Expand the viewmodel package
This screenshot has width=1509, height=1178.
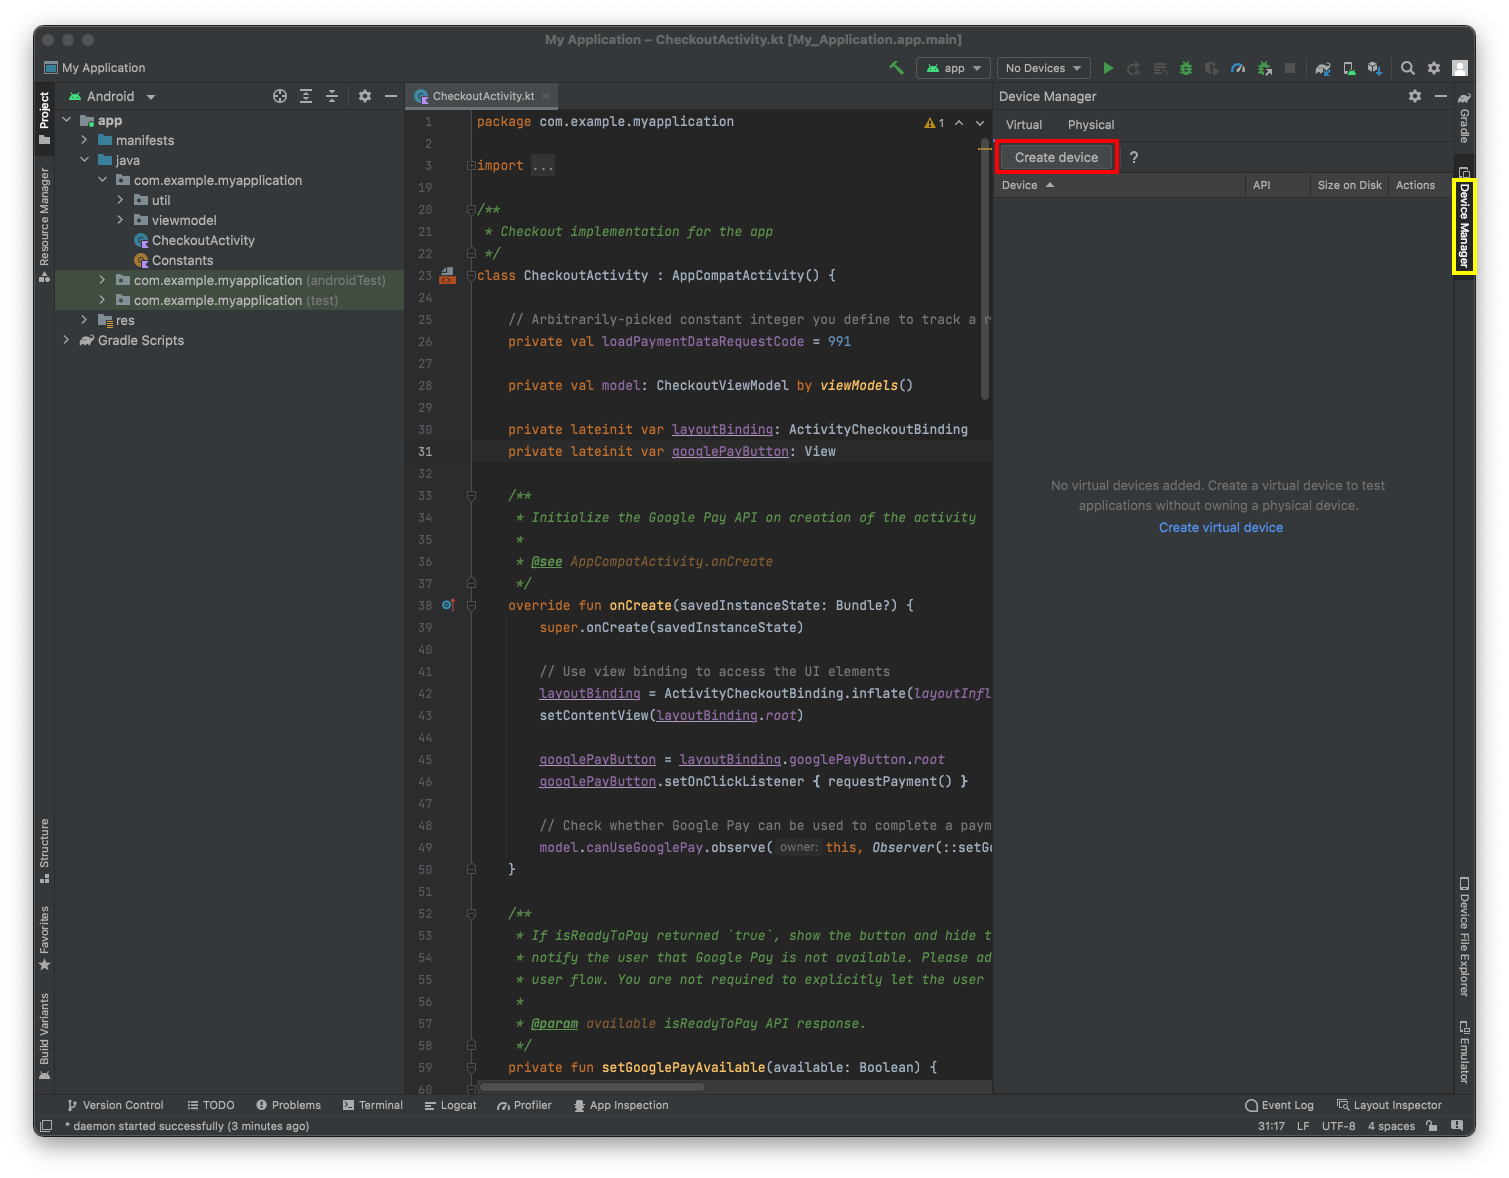(x=121, y=220)
